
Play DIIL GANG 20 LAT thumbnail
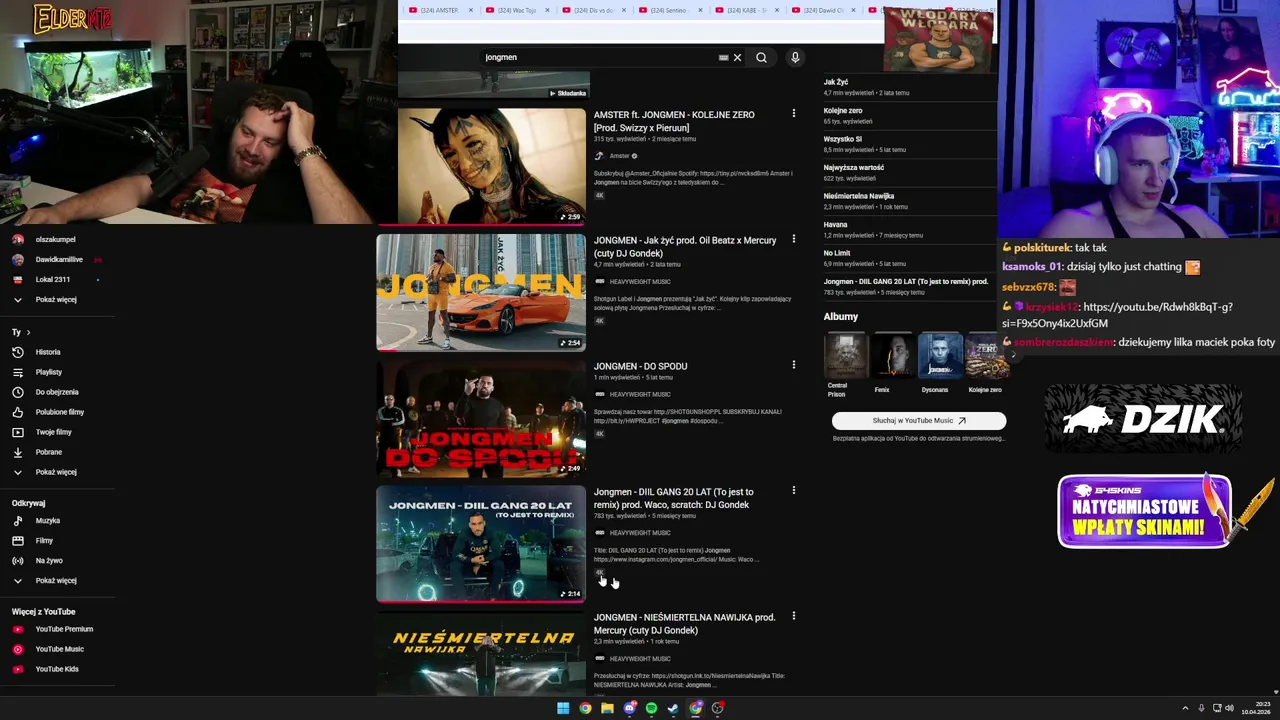(481, 544)
